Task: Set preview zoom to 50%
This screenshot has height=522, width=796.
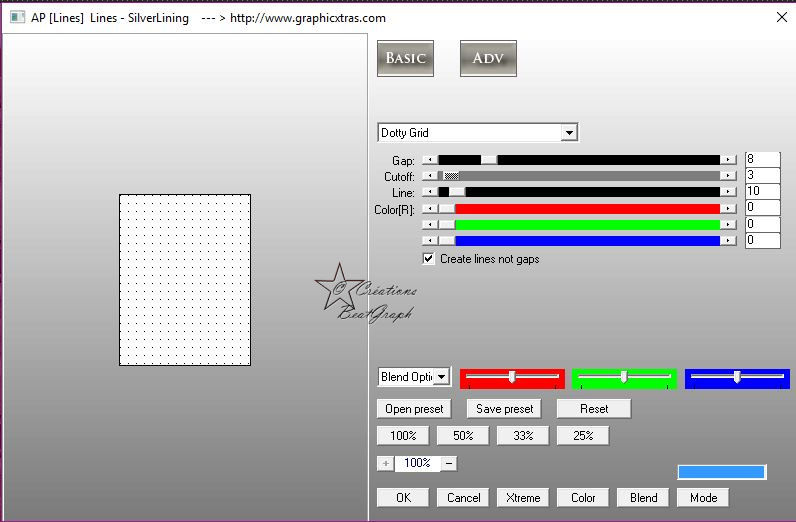Action: pos(463,436)
